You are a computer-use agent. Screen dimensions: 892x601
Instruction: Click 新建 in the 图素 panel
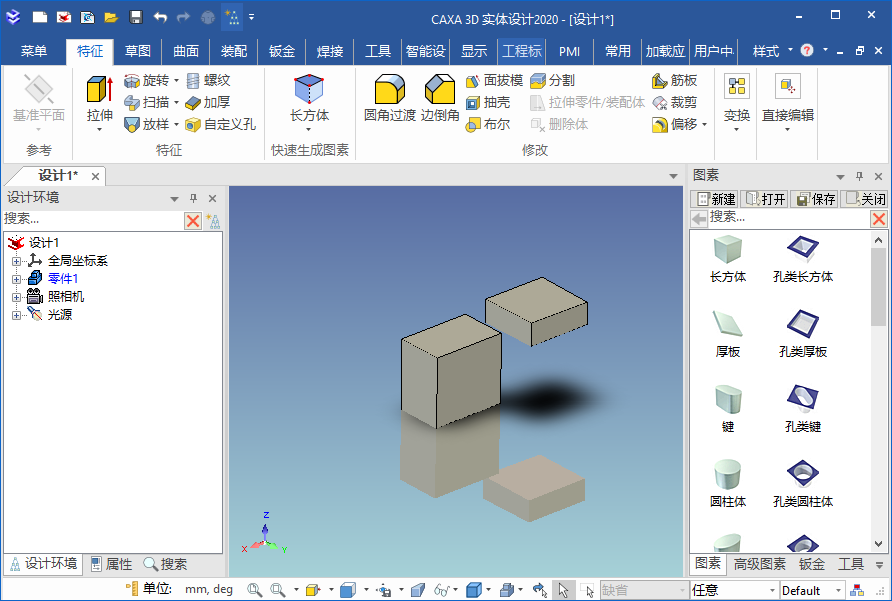click(x=716, y=199)
